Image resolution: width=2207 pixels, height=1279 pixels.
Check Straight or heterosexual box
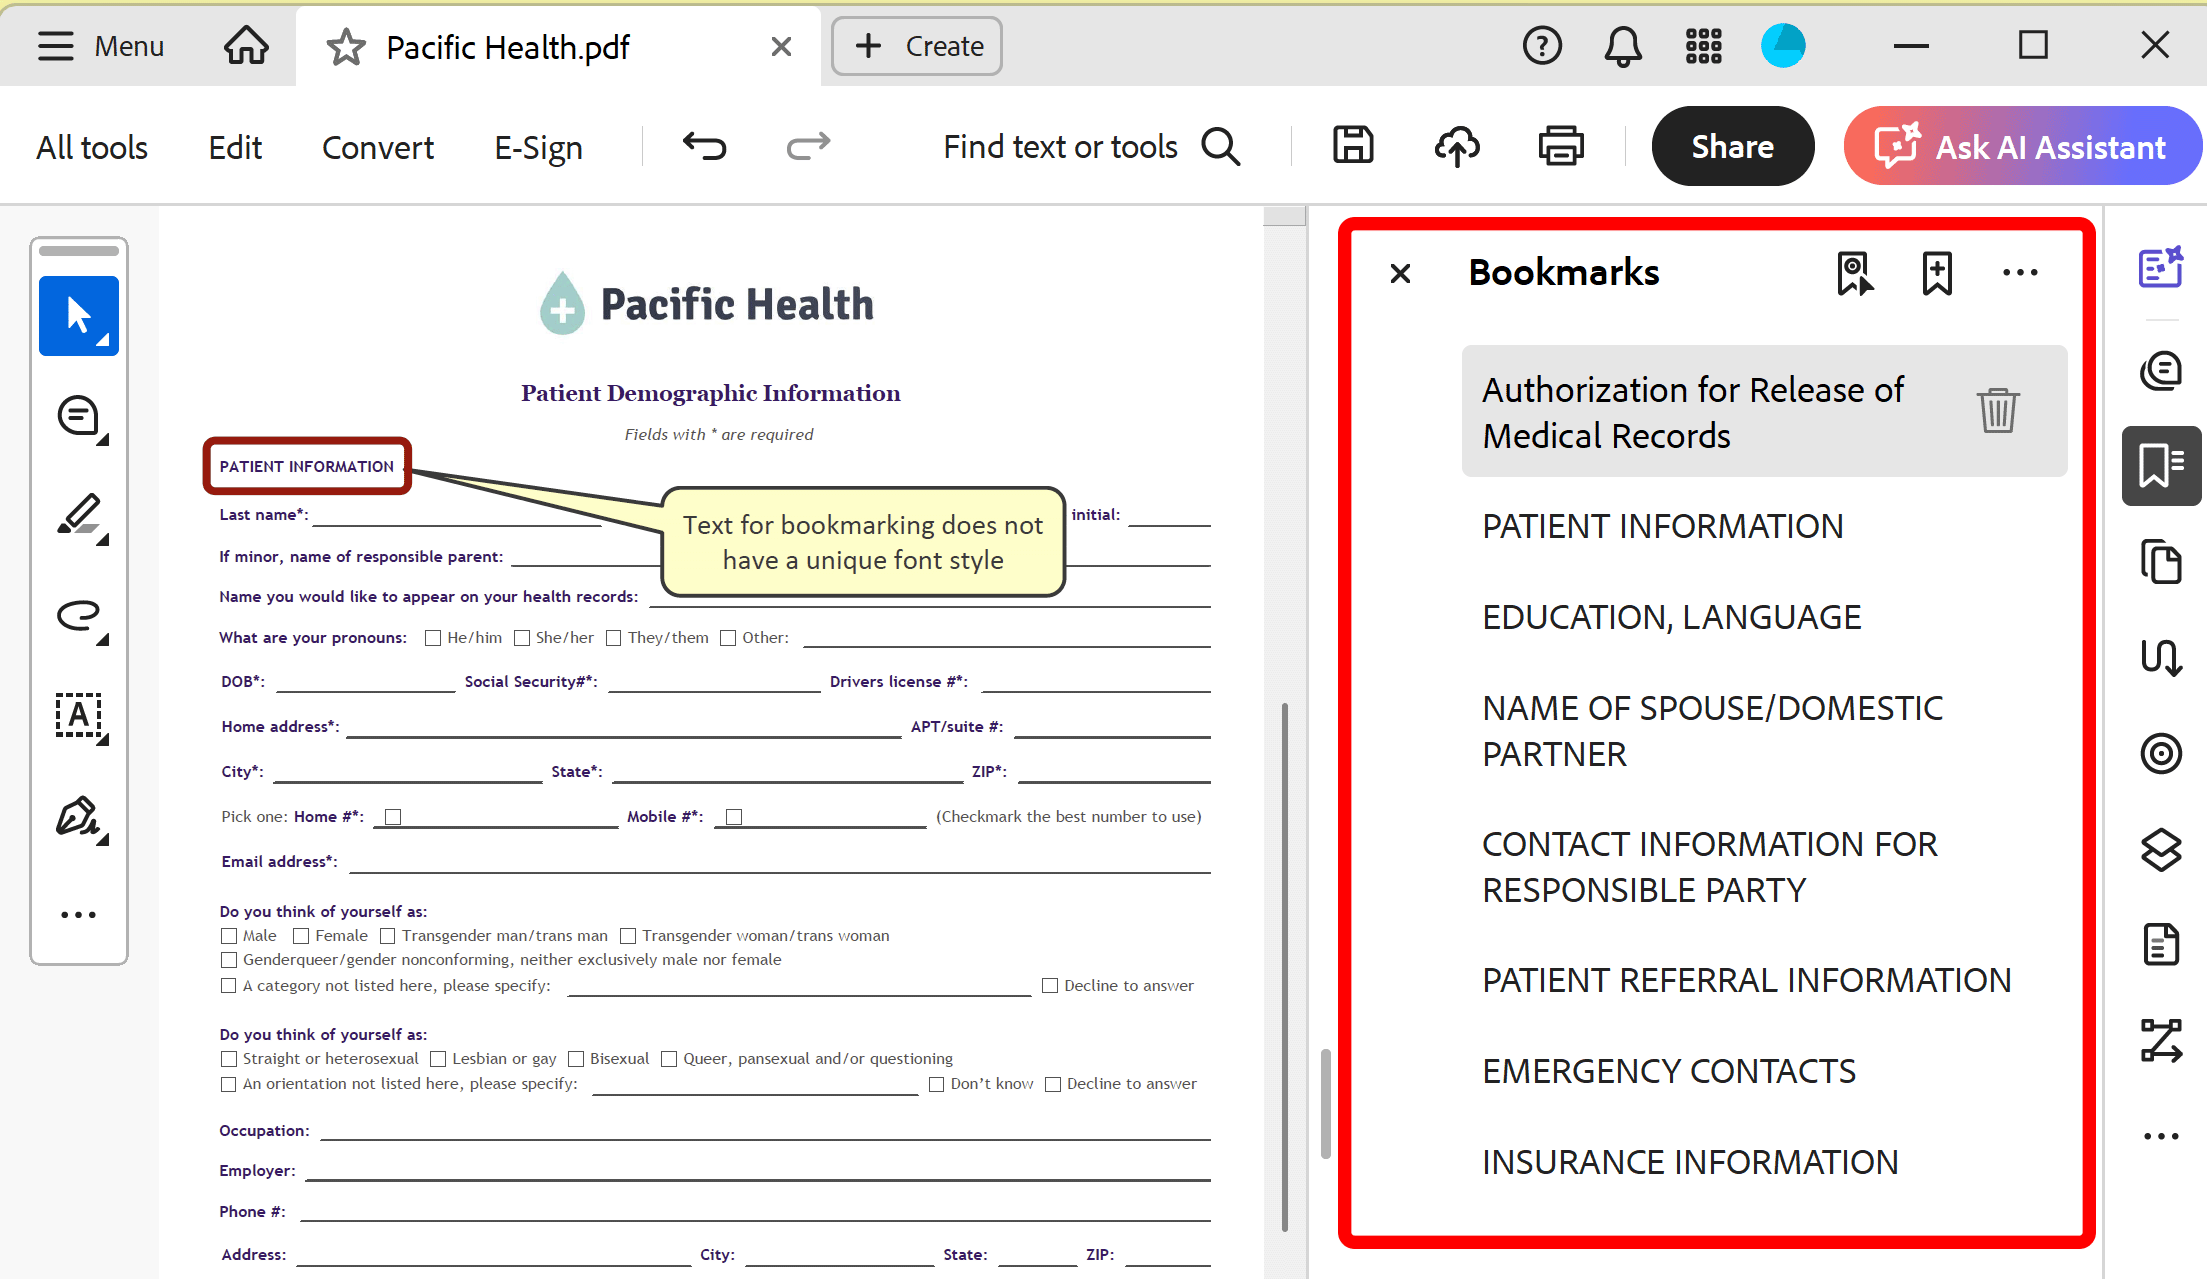point(229,1059)
